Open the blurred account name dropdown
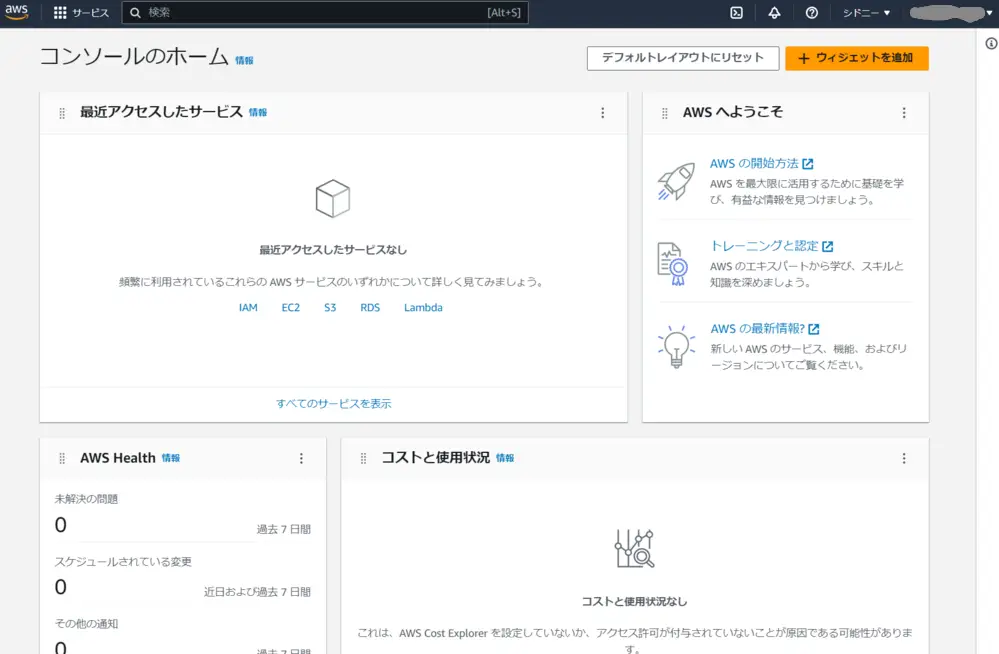Image resolution: width=999 pixels, height=654 pixels. [x=951, y=13]
